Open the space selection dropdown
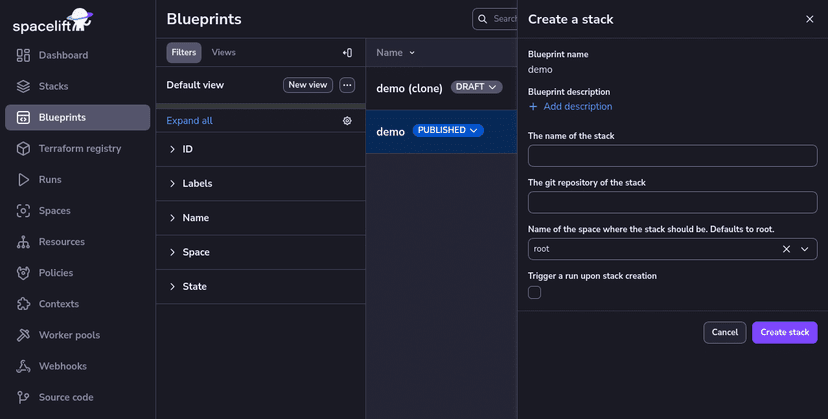Screen dimensions: 828x419 click(805, 249)
